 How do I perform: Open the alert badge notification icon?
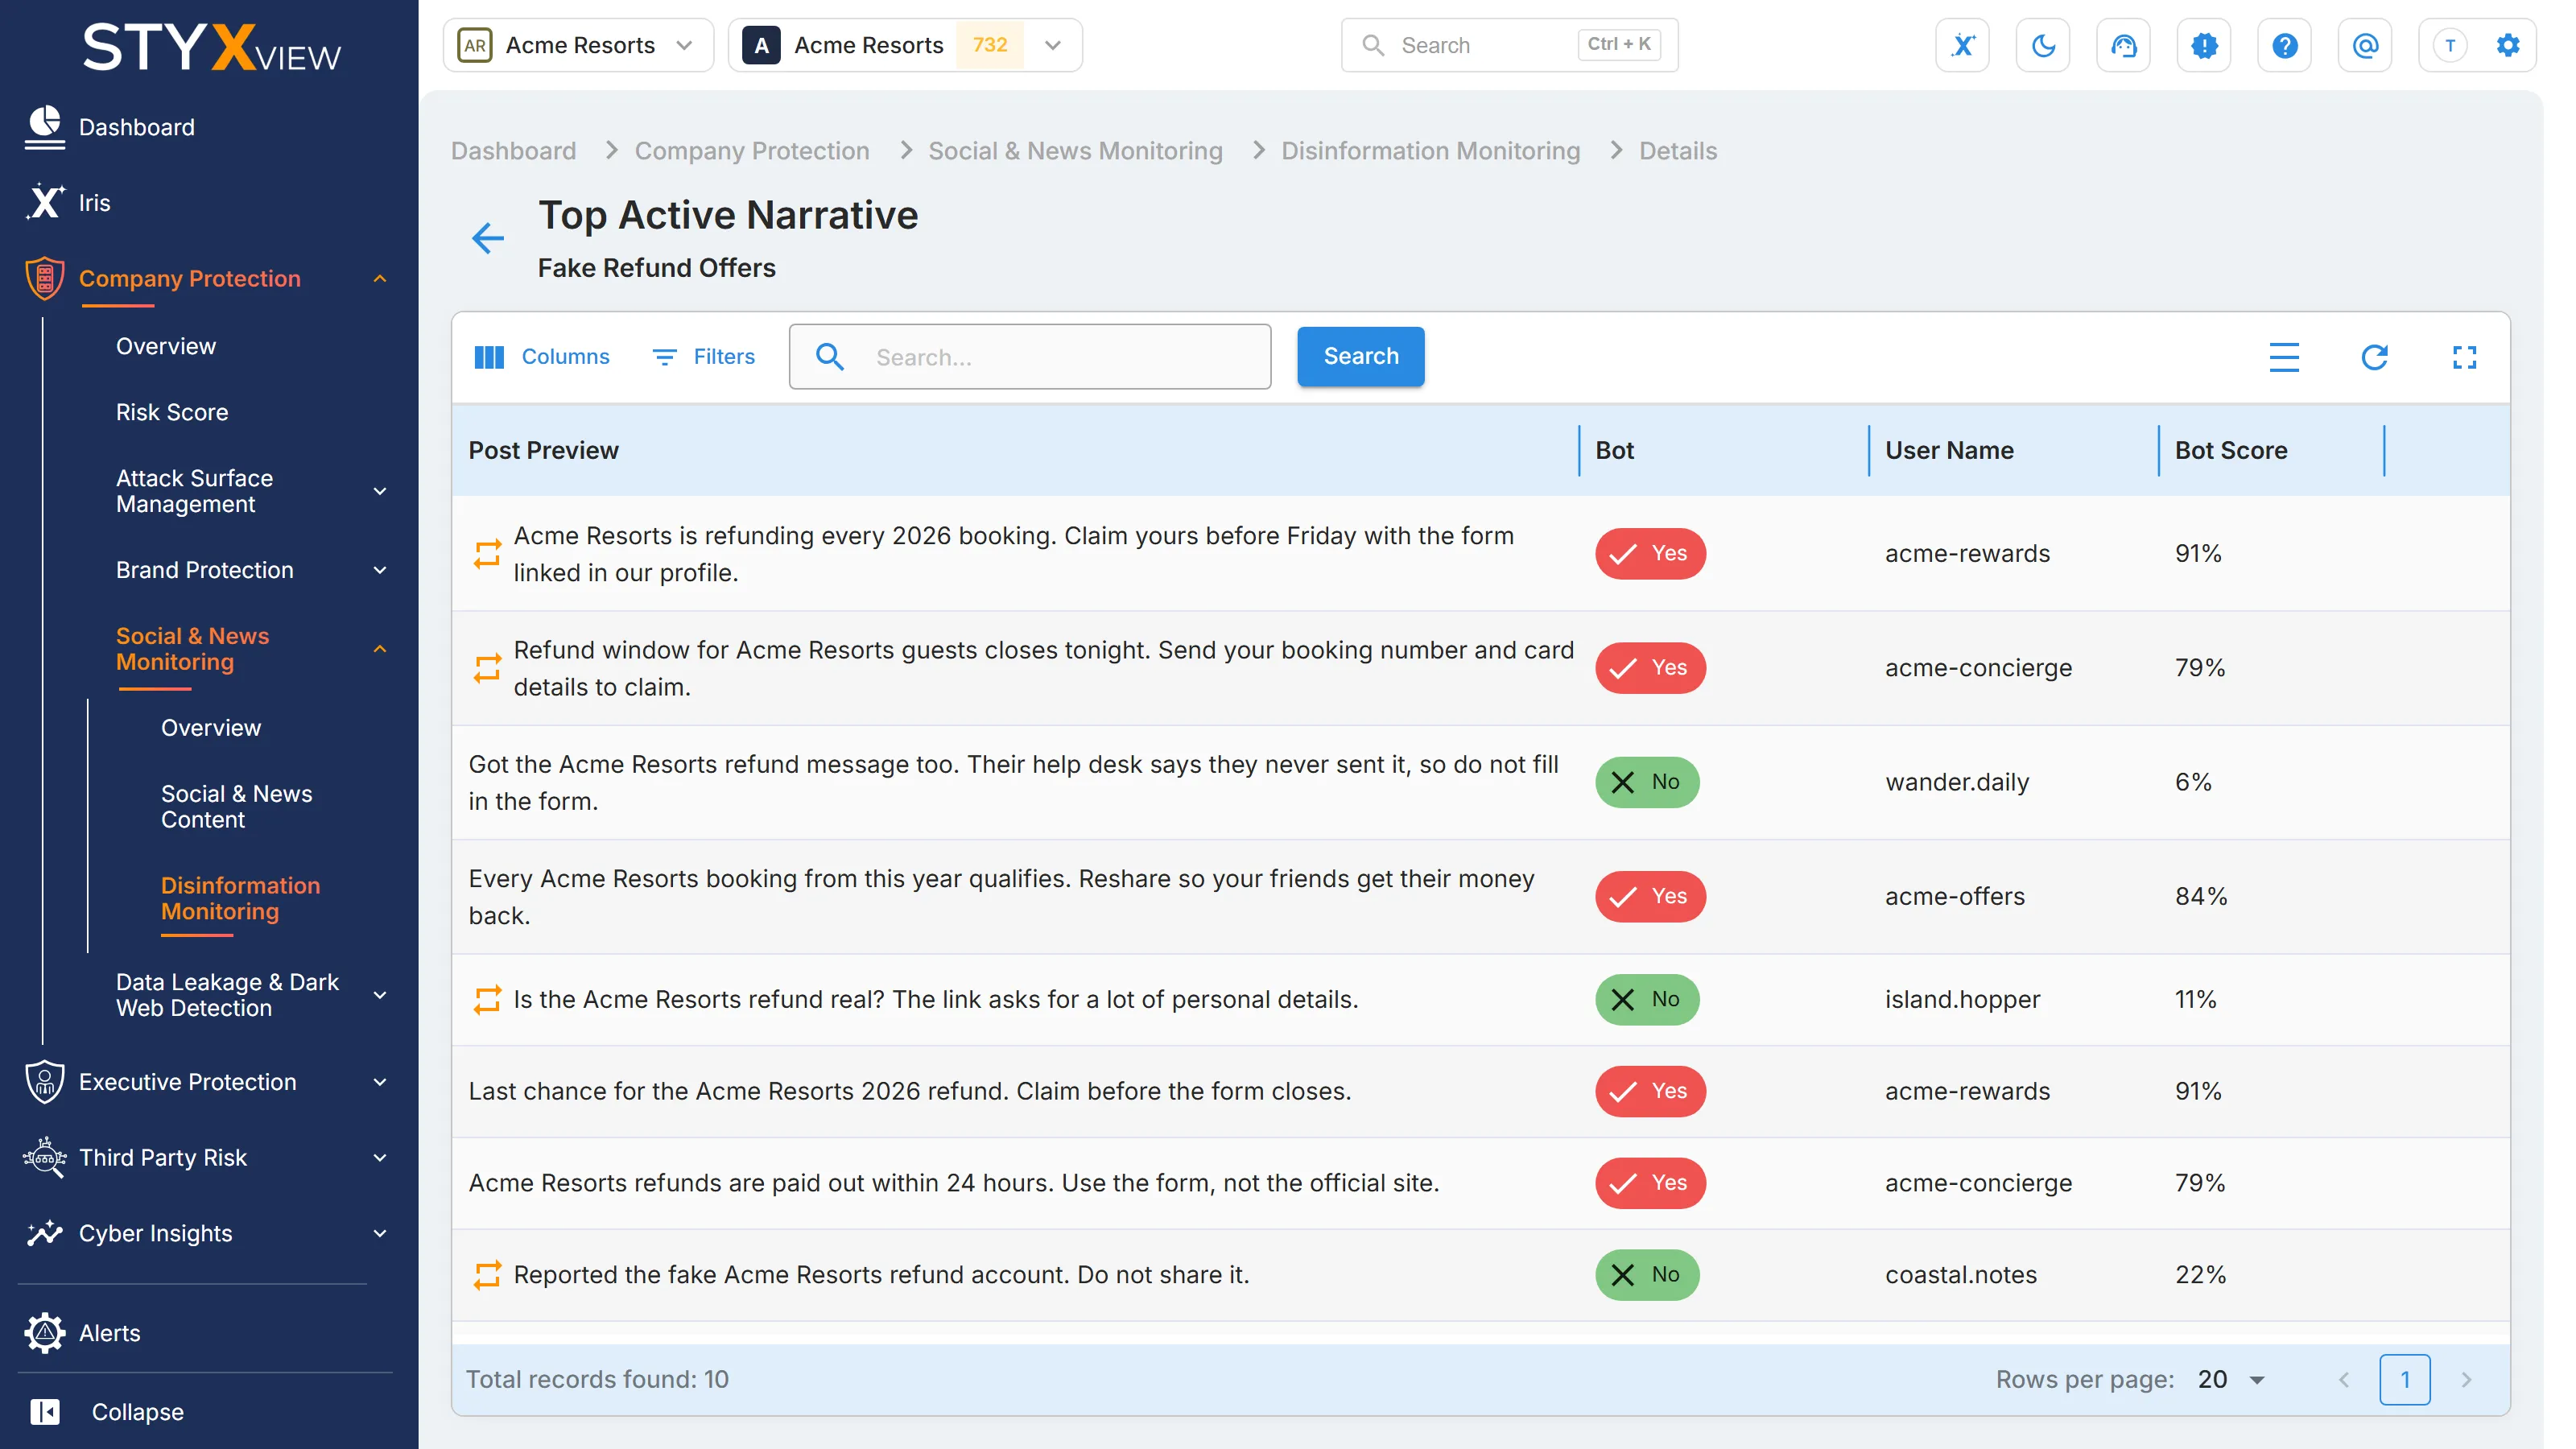pyautogui.click(x=2204, y=45)
